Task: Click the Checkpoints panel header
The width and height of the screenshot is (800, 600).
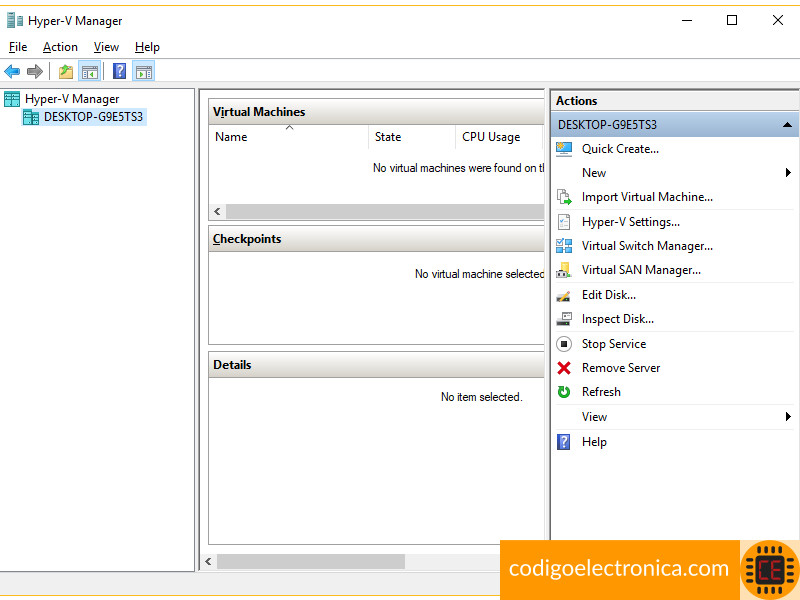Action: 376,239
